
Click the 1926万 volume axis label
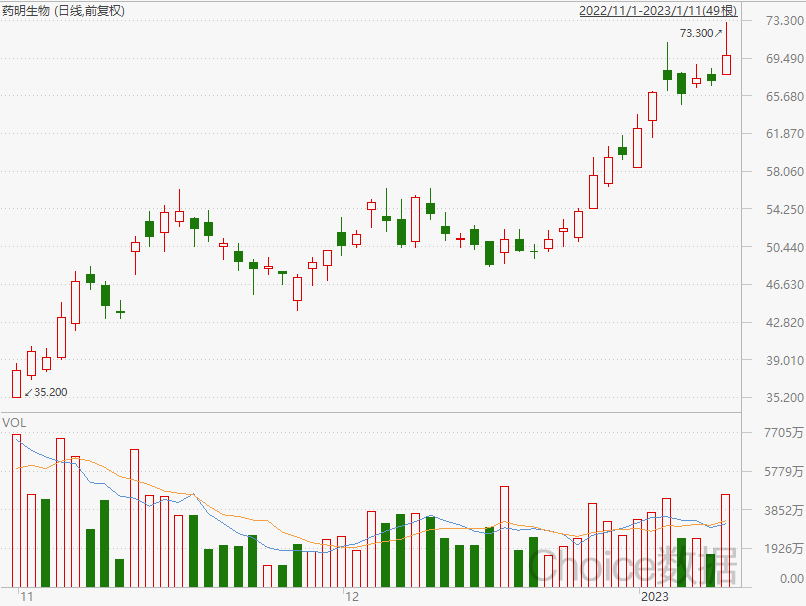[784, 548]
